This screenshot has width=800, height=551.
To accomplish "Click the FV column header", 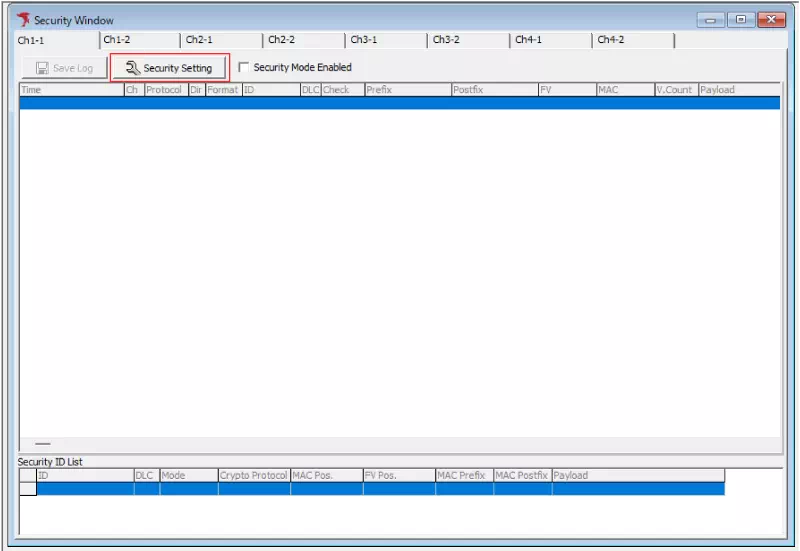I will (567, 90).
